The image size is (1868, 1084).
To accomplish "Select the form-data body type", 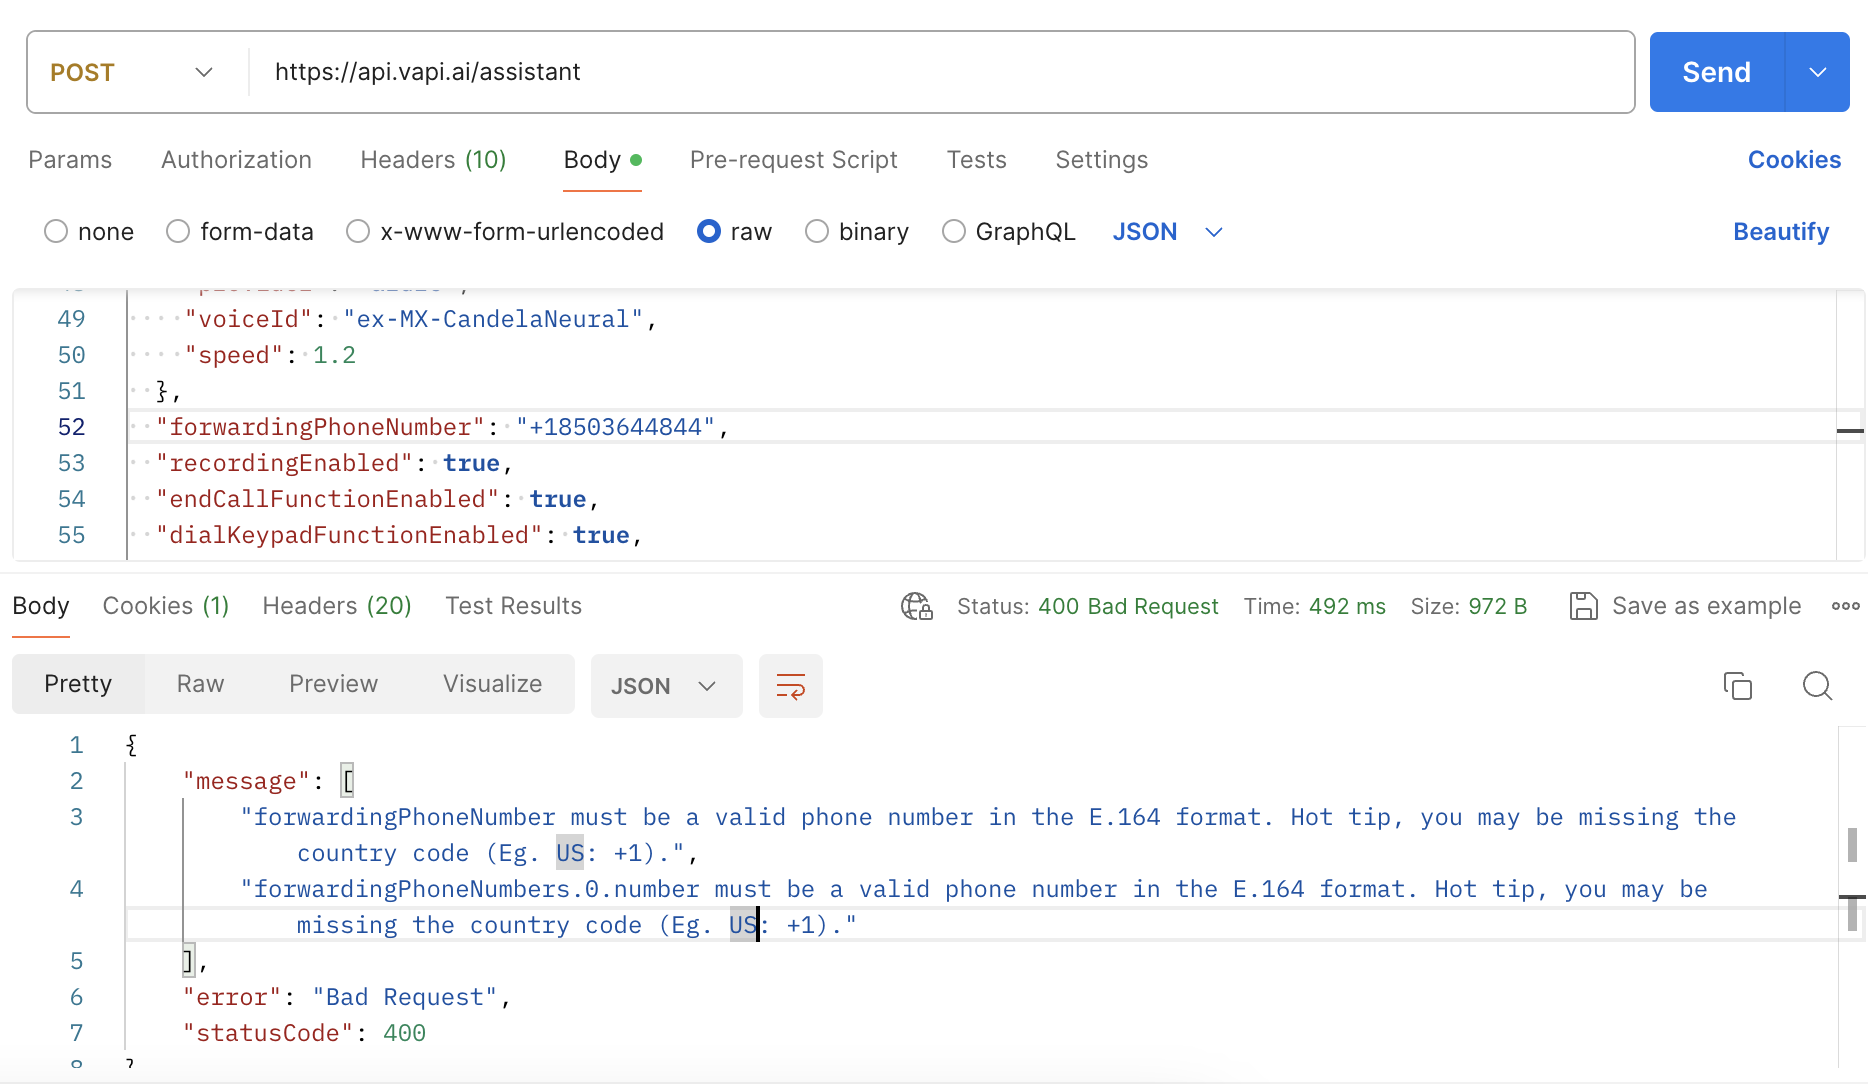I will click(177, 231).
